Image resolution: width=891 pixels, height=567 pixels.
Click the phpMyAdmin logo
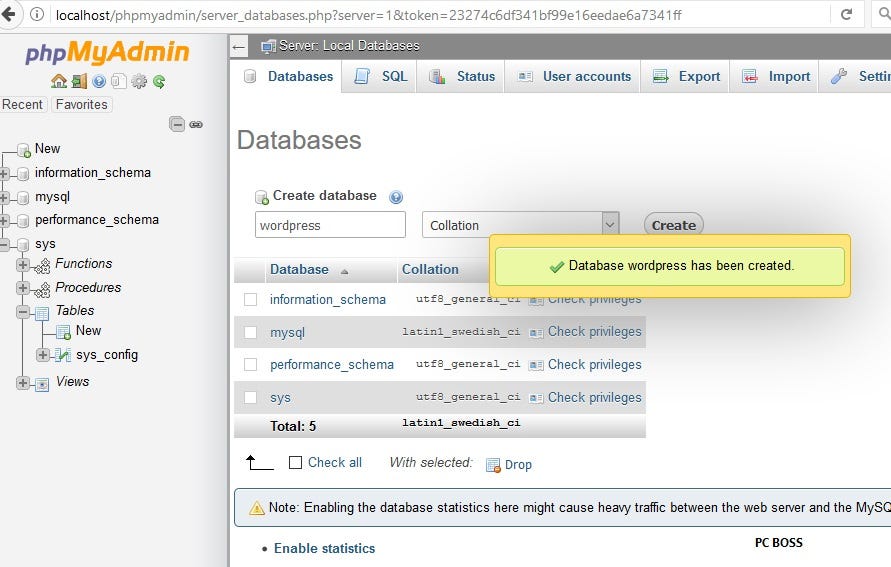point(107,53)
